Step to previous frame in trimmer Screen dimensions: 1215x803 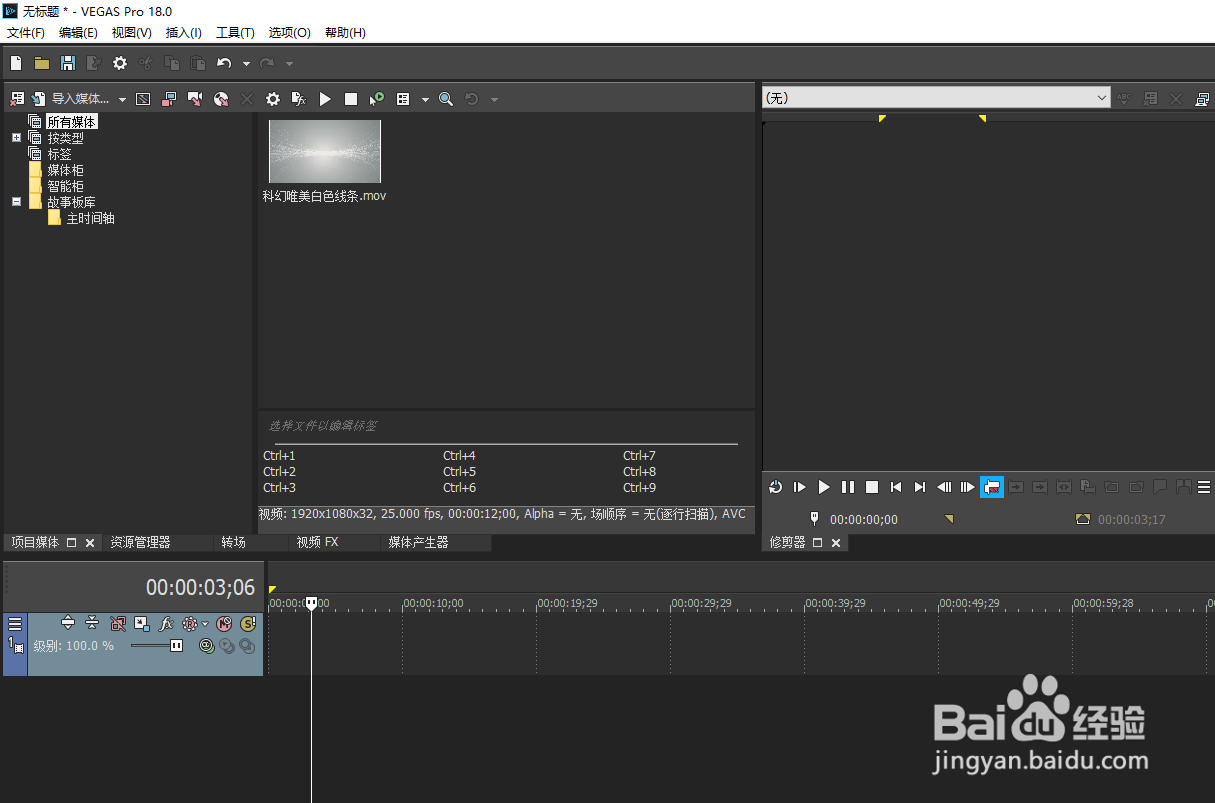point(944,487)
